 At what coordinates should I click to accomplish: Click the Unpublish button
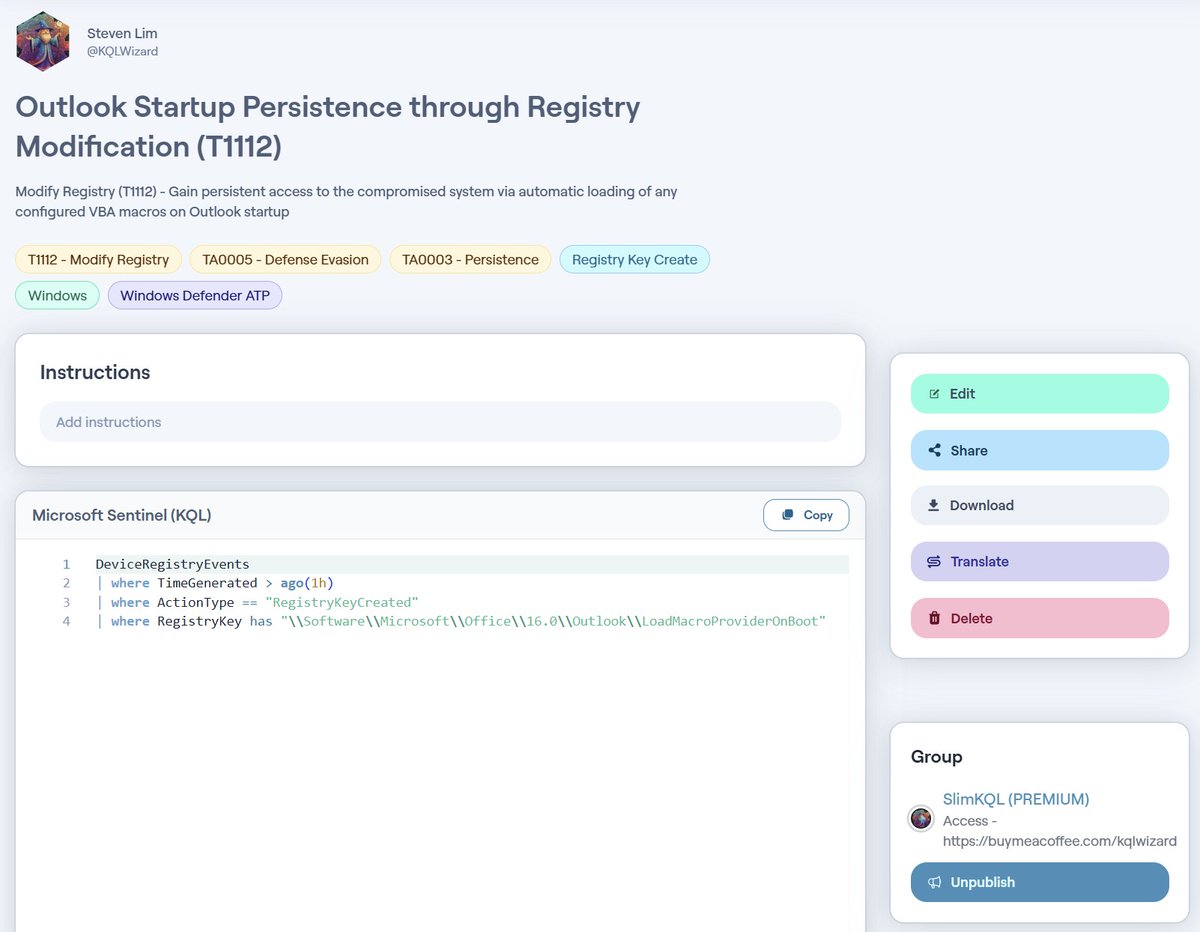pyautogui.click(x=1040, y=882)
